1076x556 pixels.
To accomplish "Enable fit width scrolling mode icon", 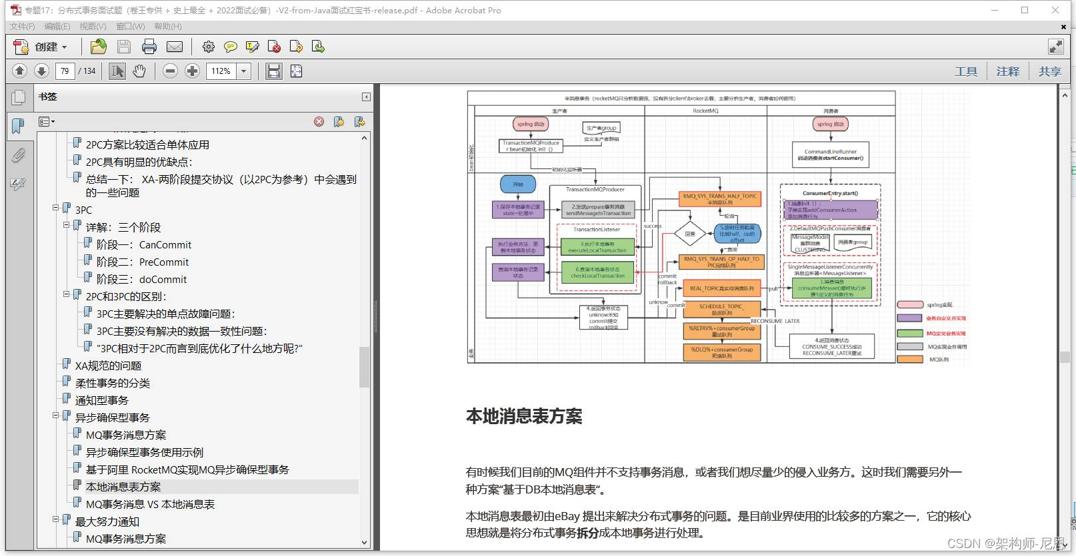I will click(274, 71).
